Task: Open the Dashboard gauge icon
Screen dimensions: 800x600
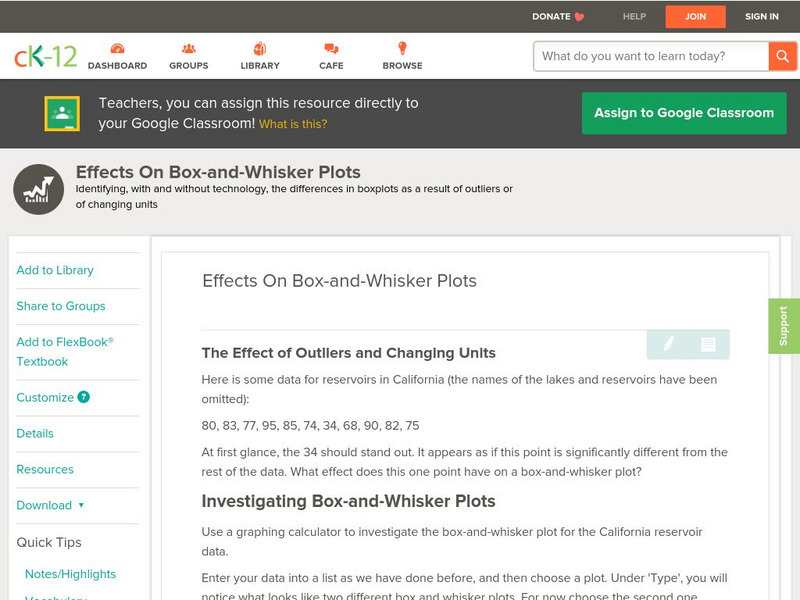Action: 117,48
